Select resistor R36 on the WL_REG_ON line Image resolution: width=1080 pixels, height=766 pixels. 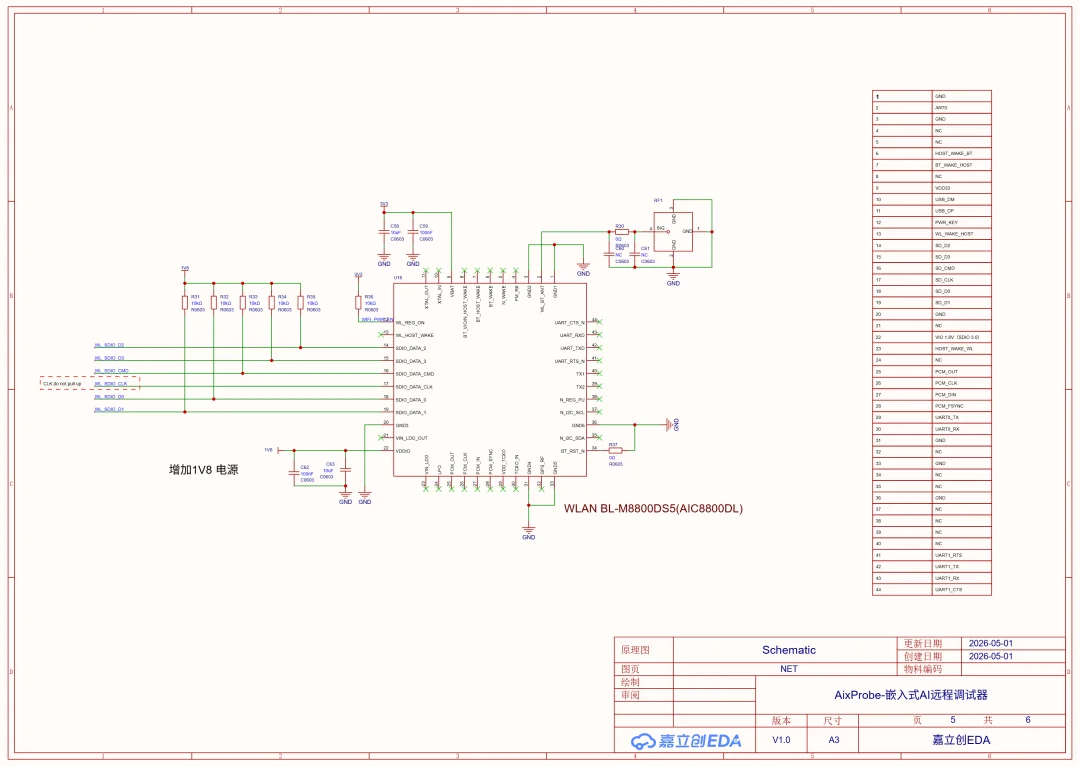[x=358, y=303]
